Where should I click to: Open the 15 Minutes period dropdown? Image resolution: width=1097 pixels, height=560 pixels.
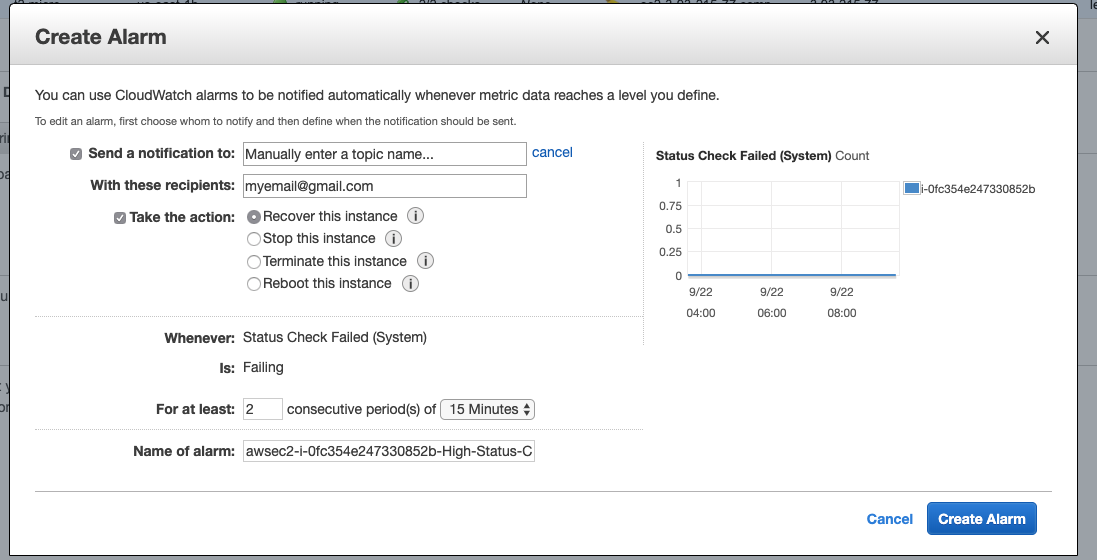[489, 409]
